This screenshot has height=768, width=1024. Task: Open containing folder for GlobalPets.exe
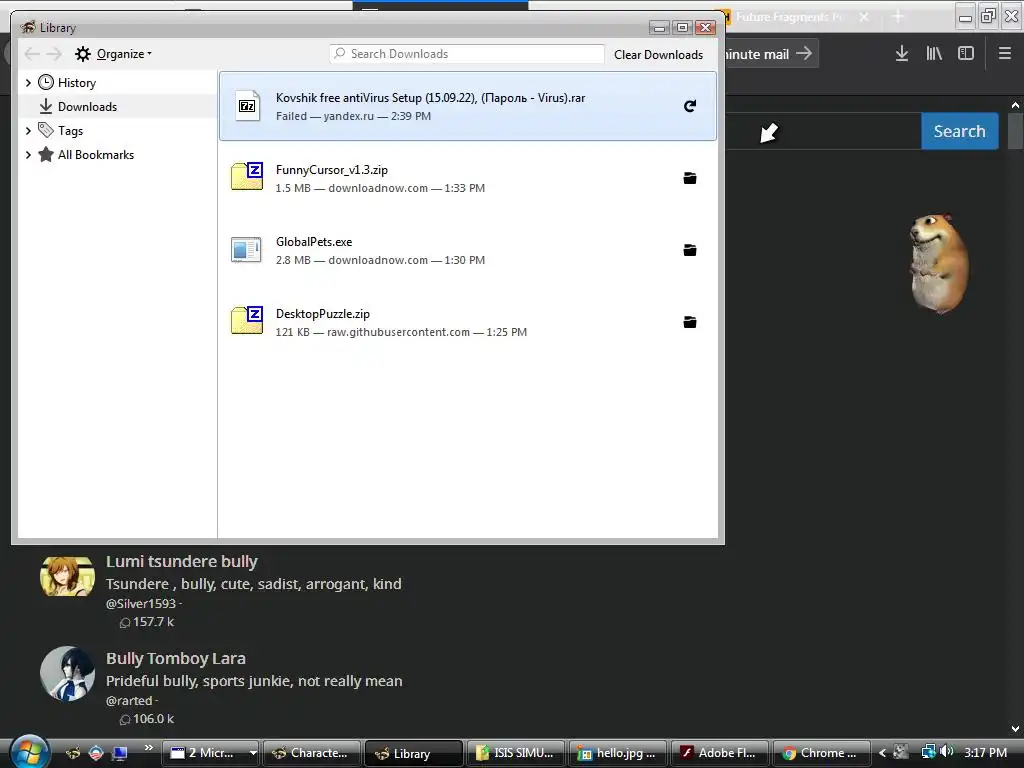[690, 249]
